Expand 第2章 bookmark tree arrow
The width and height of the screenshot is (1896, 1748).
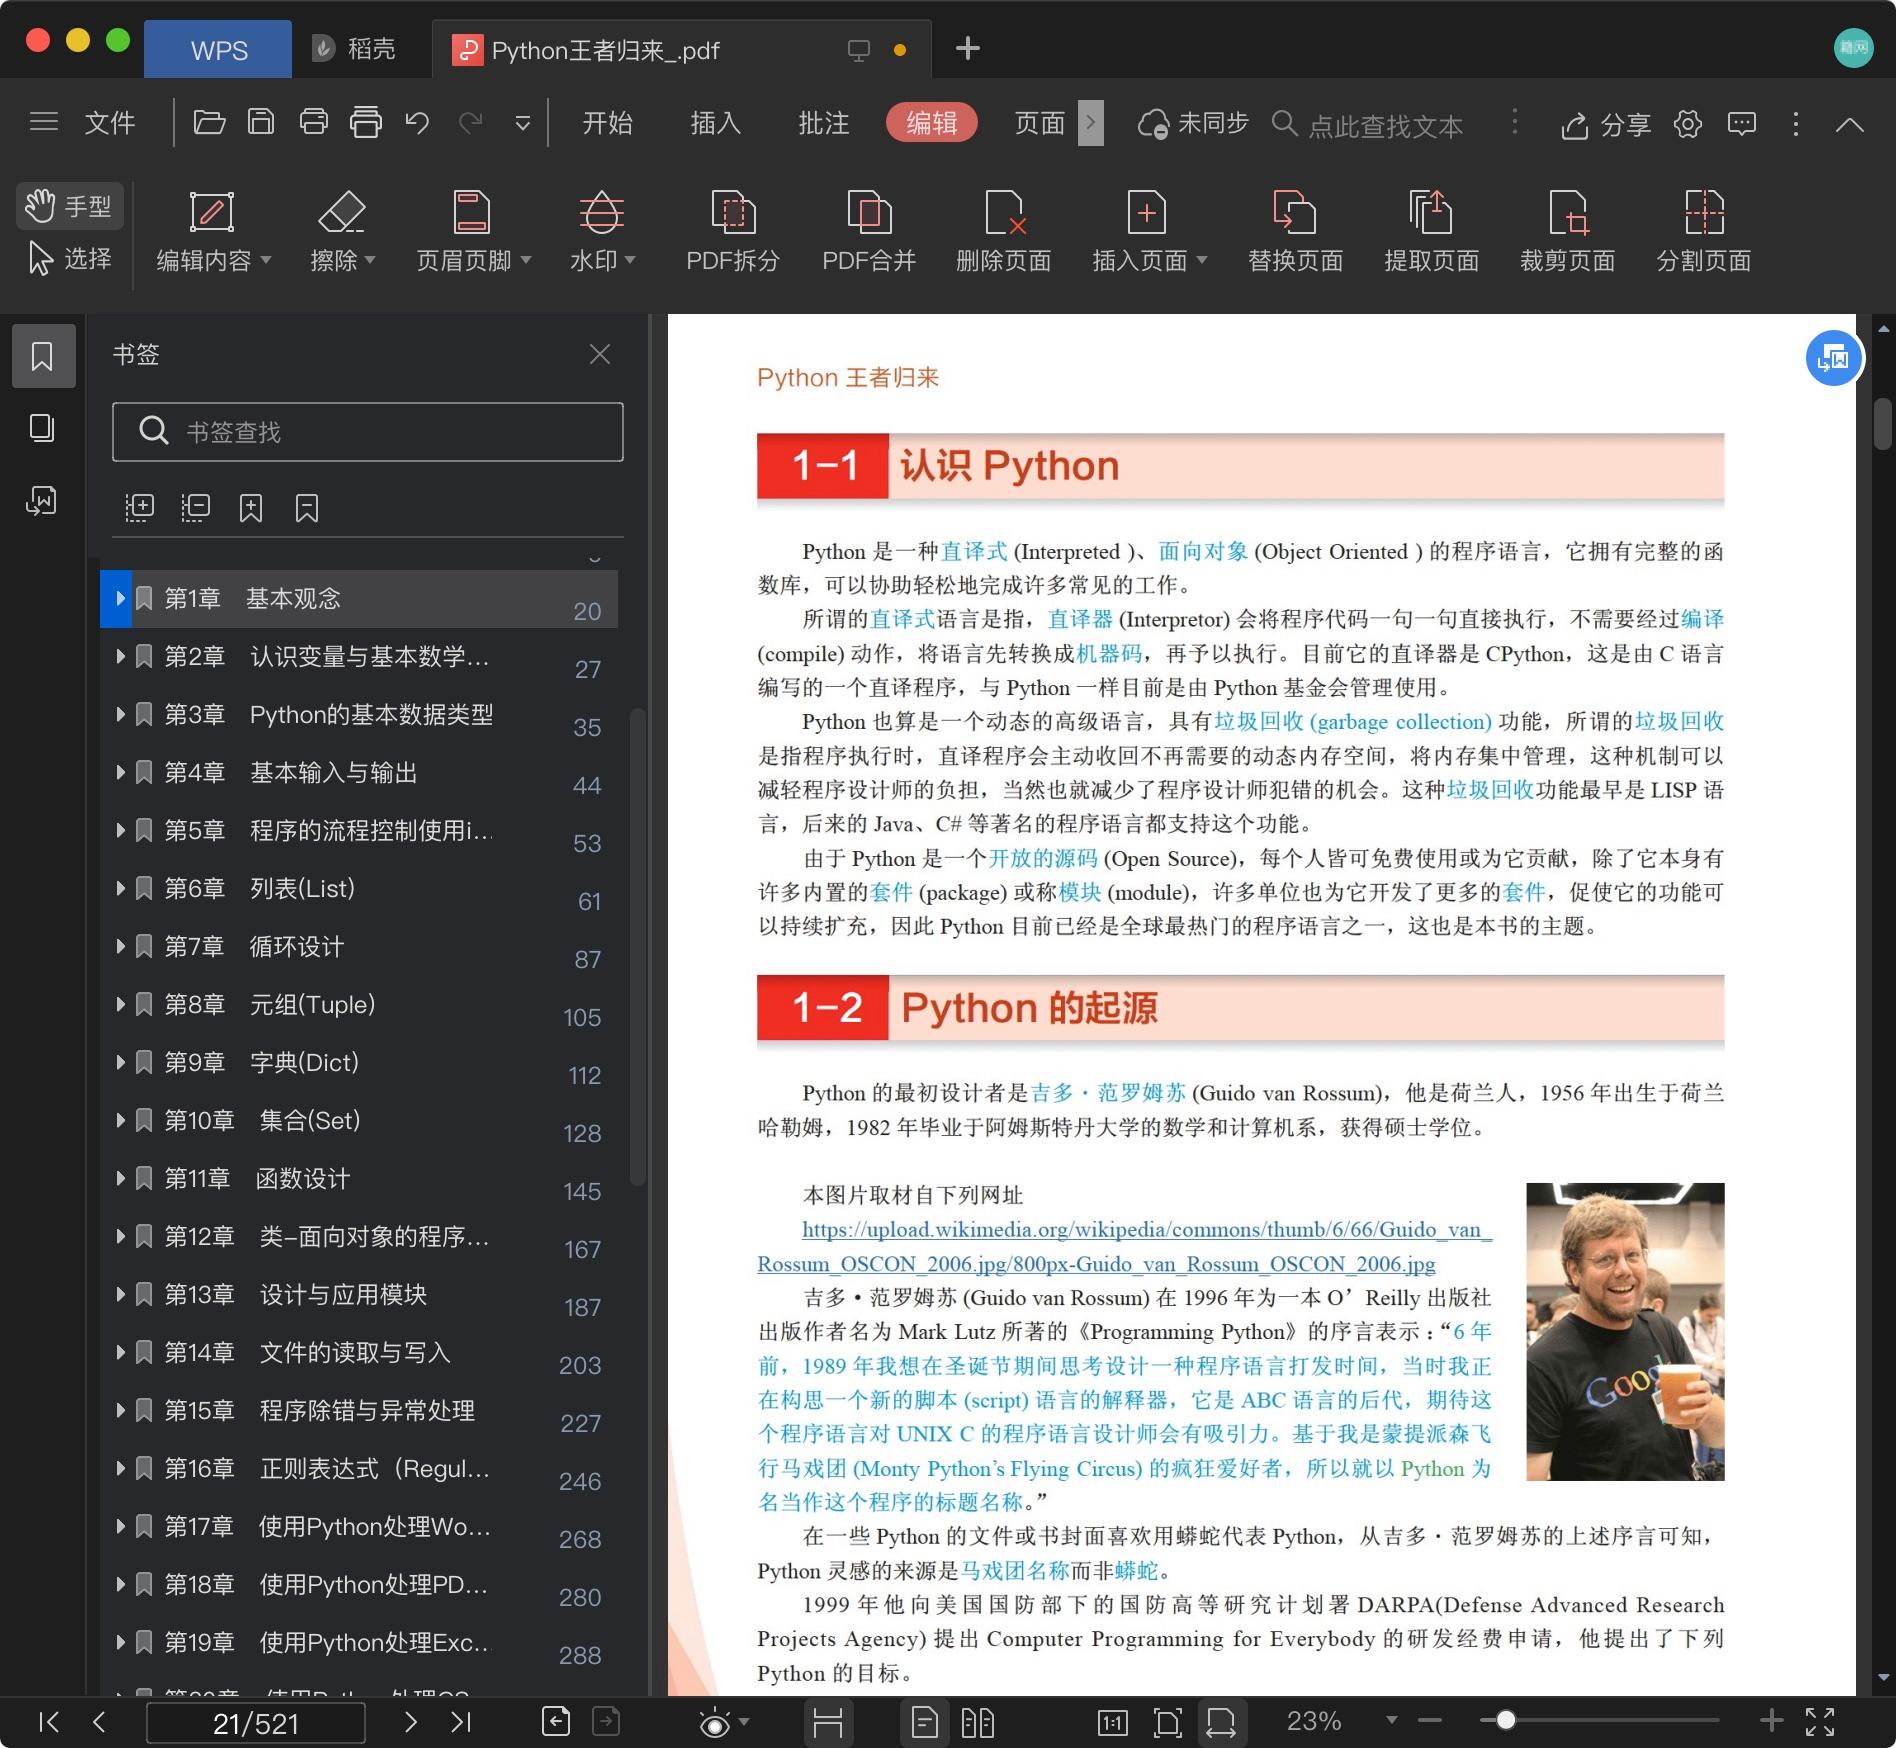(119, 656)
